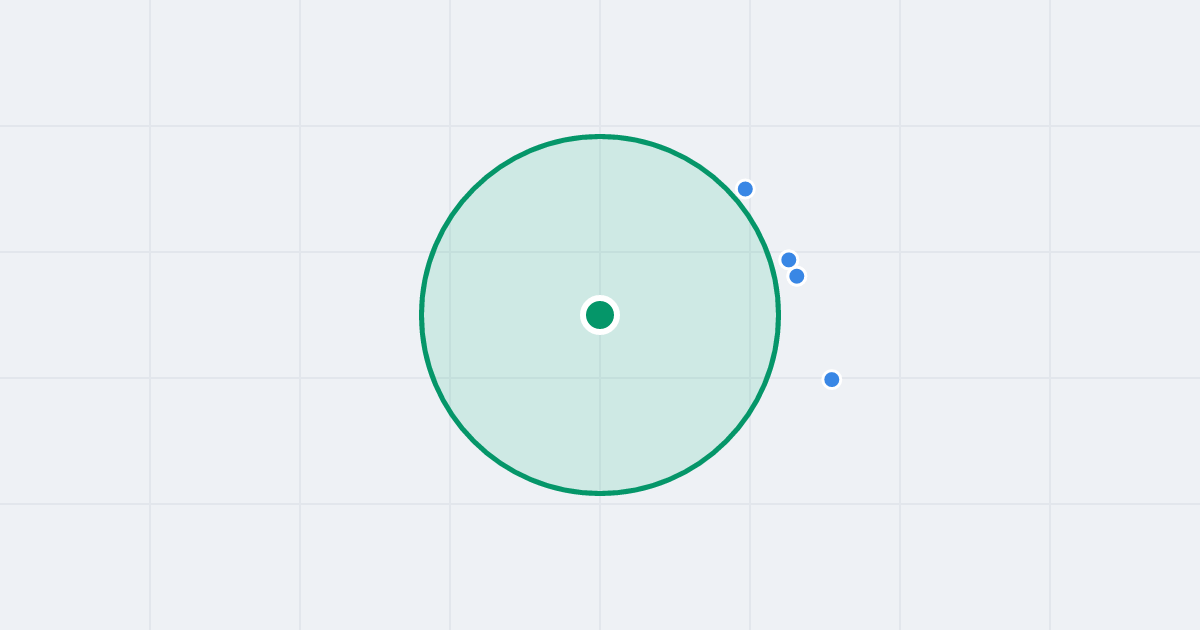This screenshot has width=1200, height=630.
Task: Select the upper dot of the overlapping blue pair
Action: (789, 260)
